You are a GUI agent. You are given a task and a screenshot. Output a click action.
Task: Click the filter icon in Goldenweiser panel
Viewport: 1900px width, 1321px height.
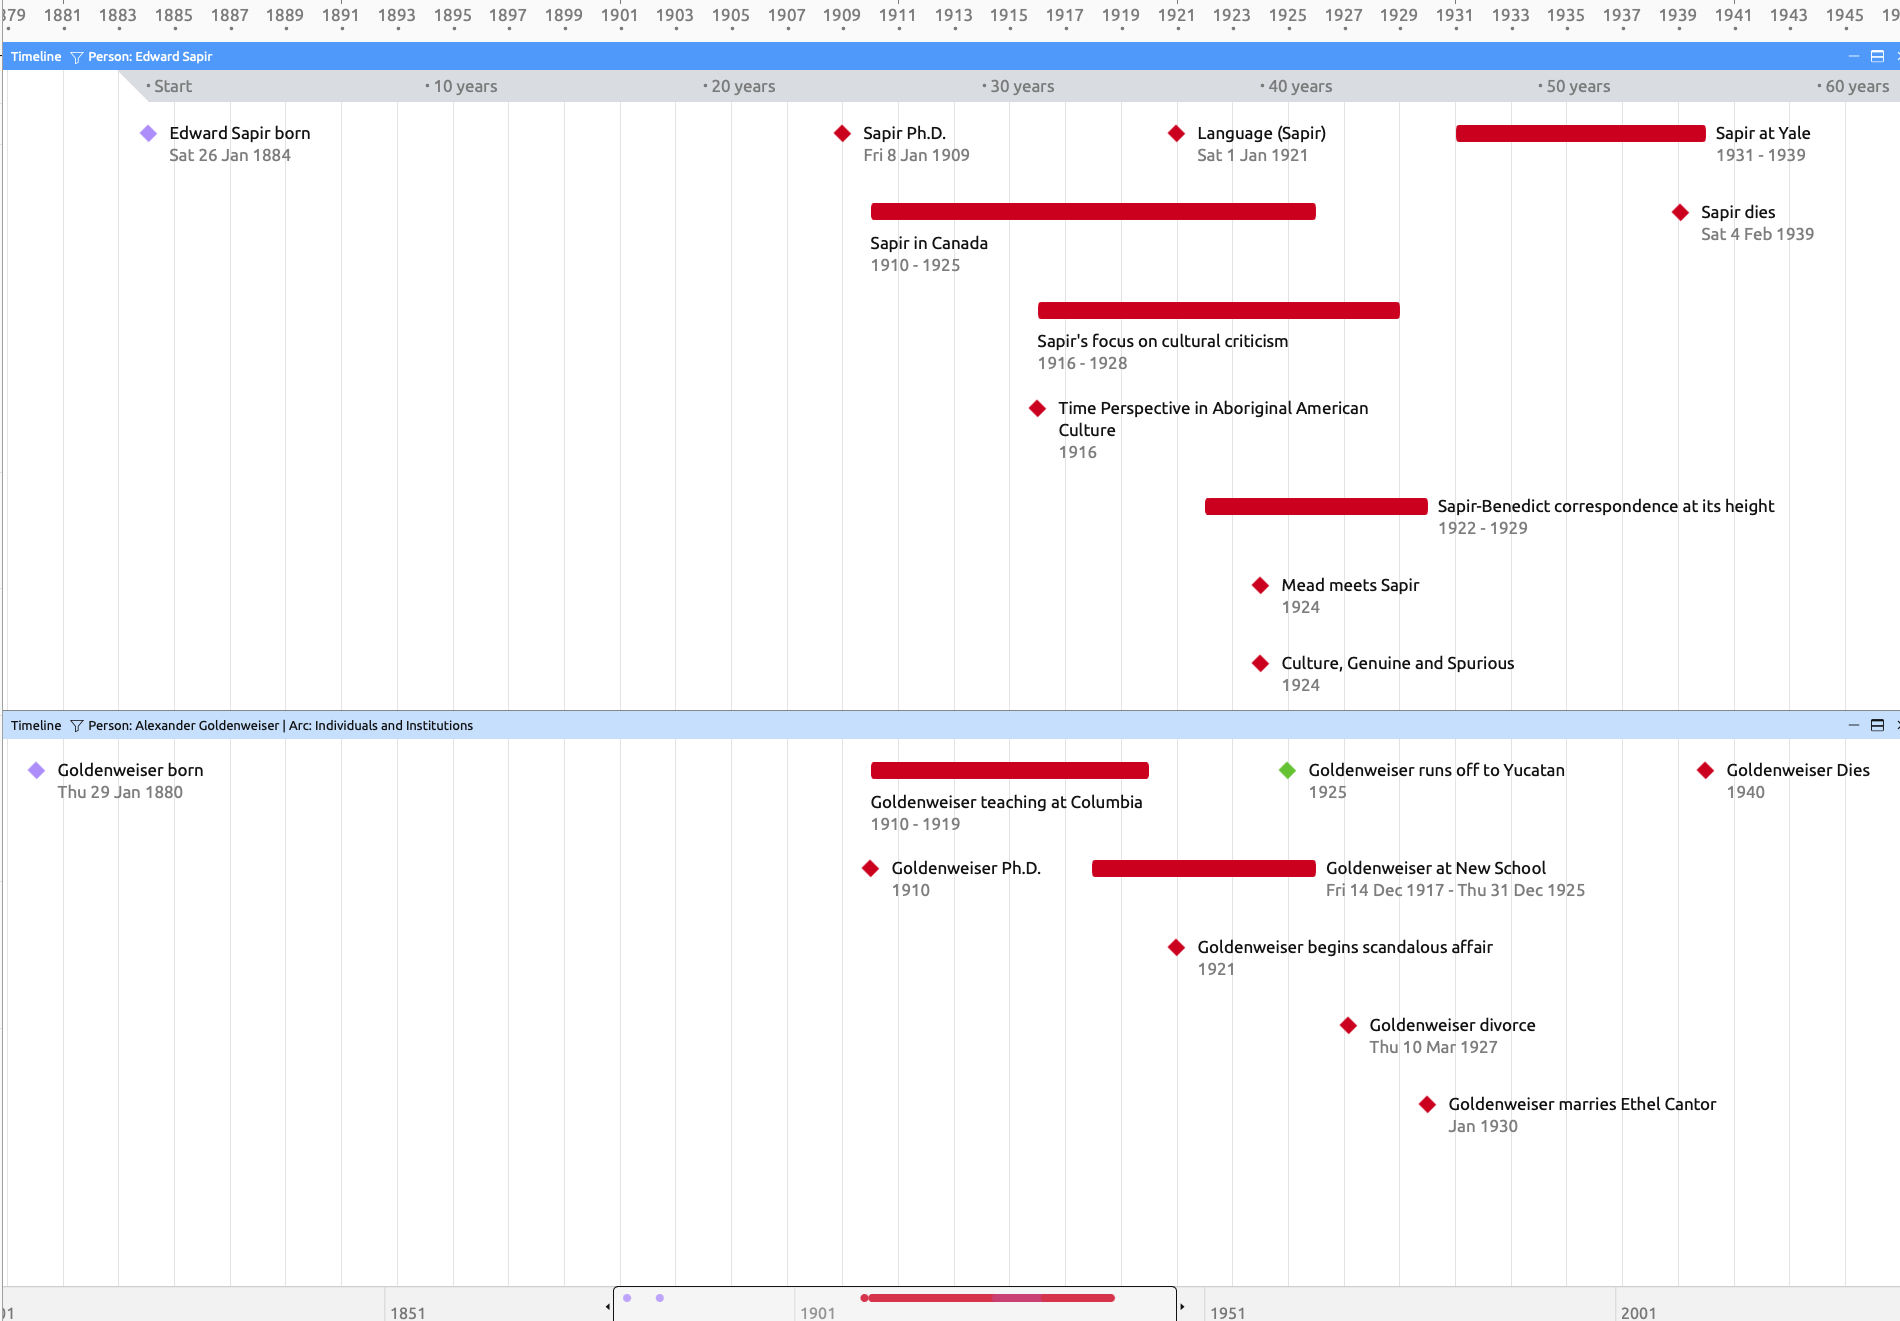(x=76, y=726)
